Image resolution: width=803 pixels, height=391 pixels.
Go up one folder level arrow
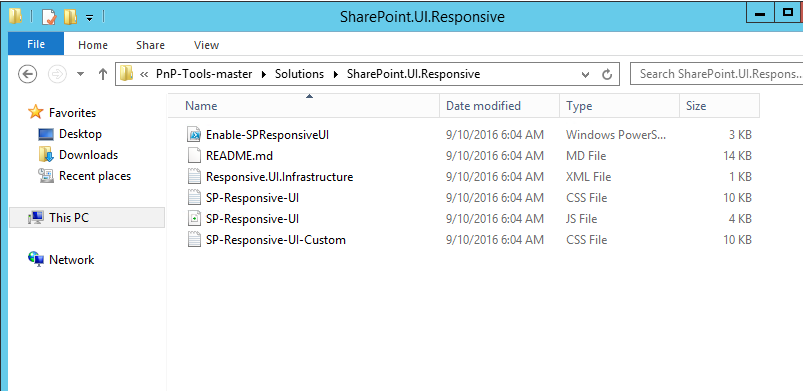pyautogui.click(x=102, y=74)
